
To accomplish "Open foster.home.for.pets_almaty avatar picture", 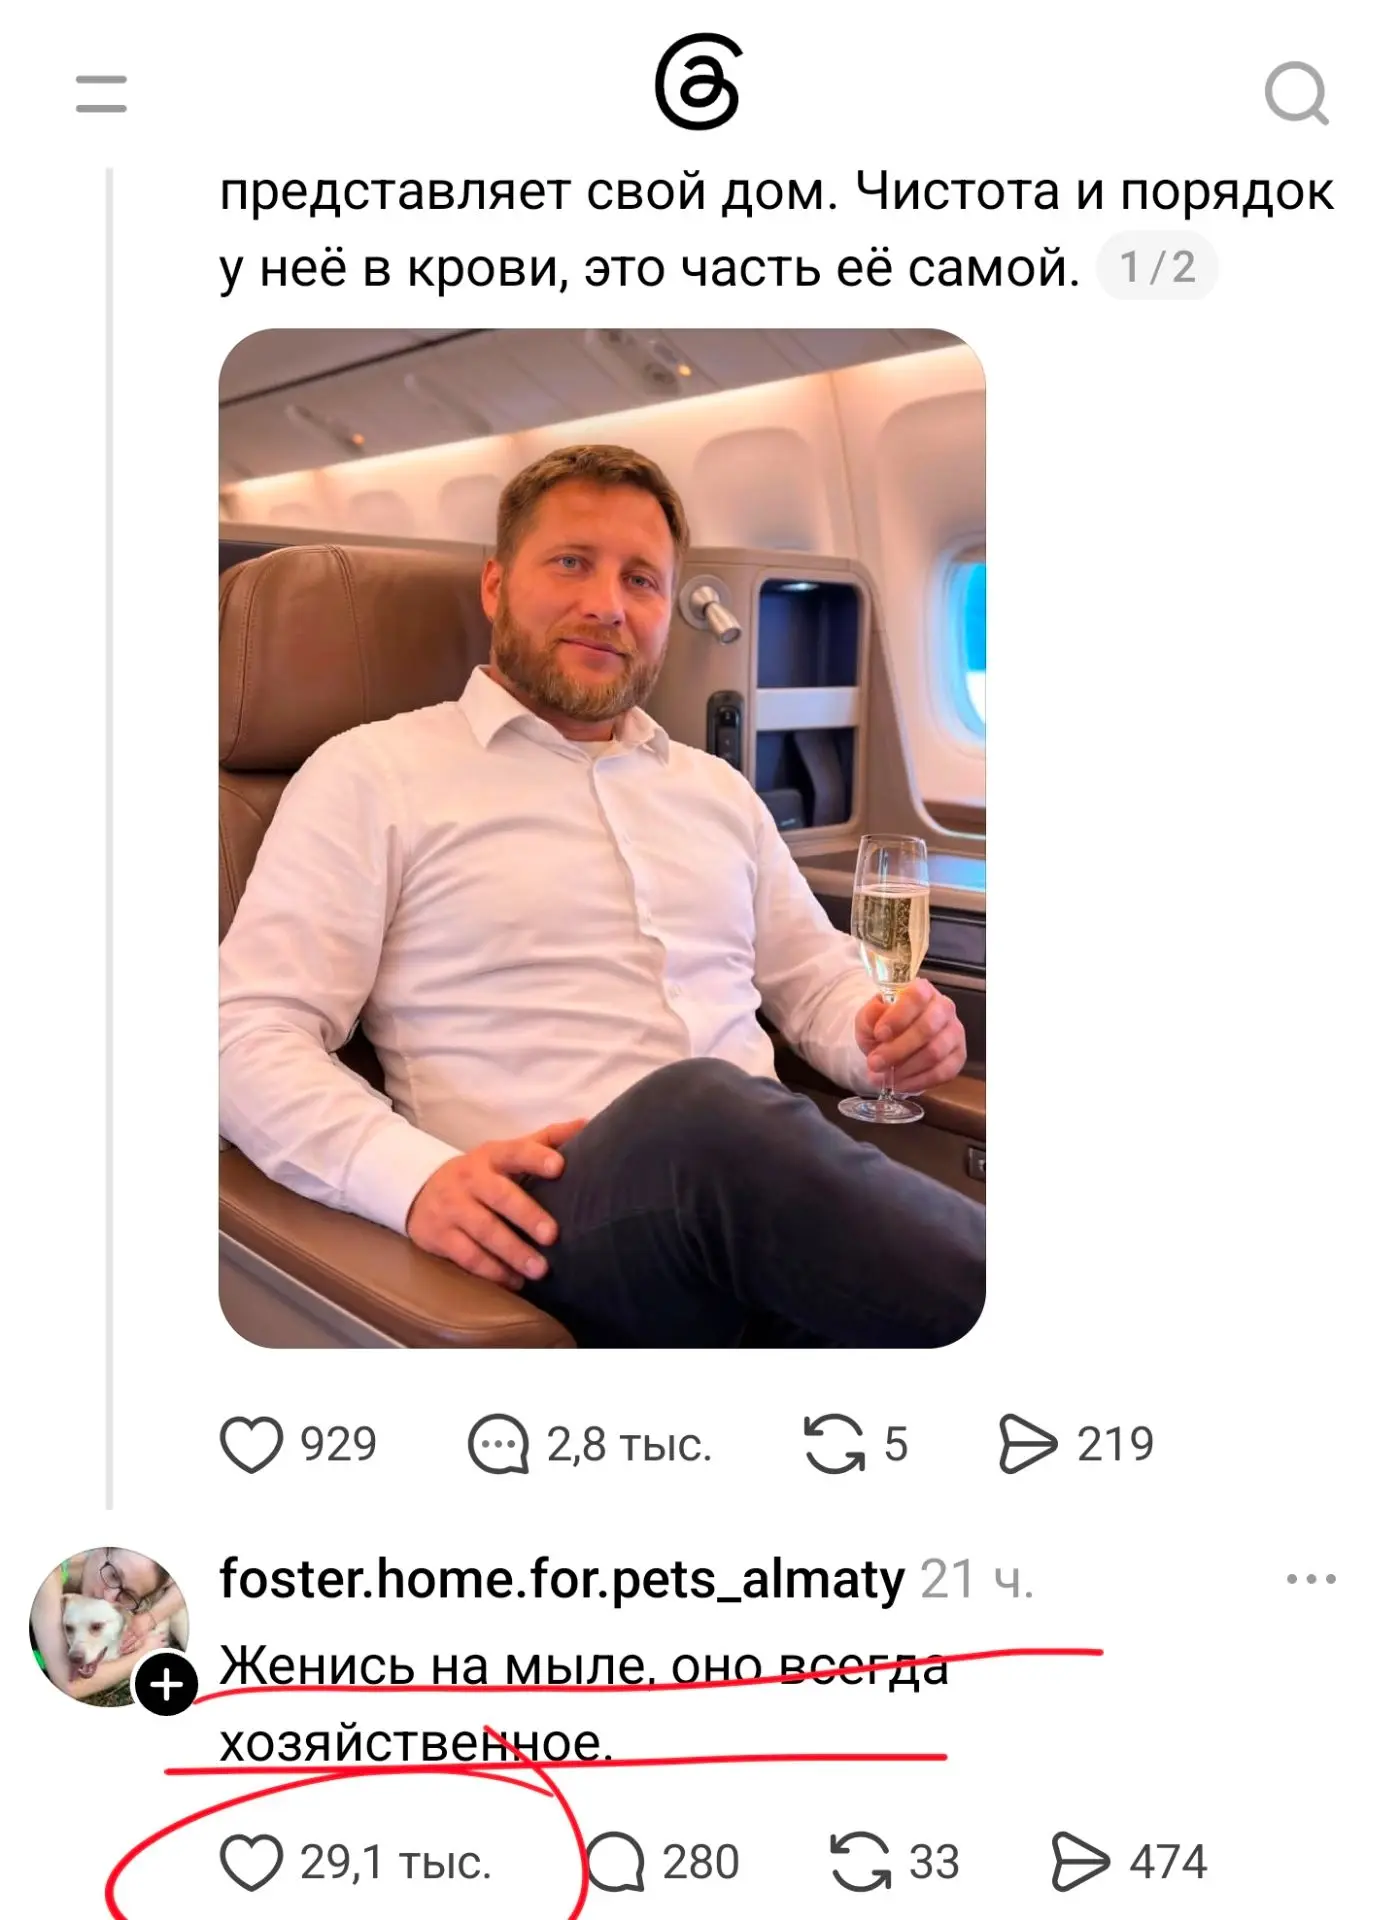I will click(x=109, y=1627).
